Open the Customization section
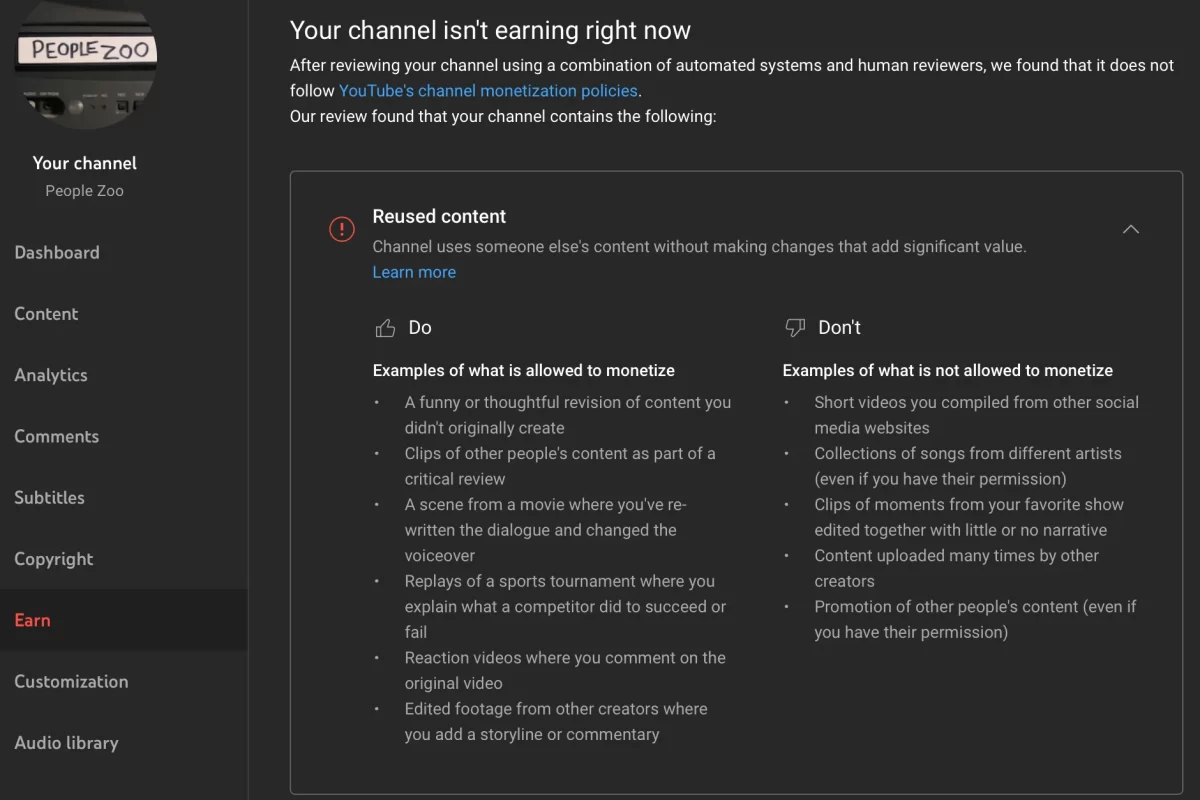1200x800 pixels. tap(71, 681)
